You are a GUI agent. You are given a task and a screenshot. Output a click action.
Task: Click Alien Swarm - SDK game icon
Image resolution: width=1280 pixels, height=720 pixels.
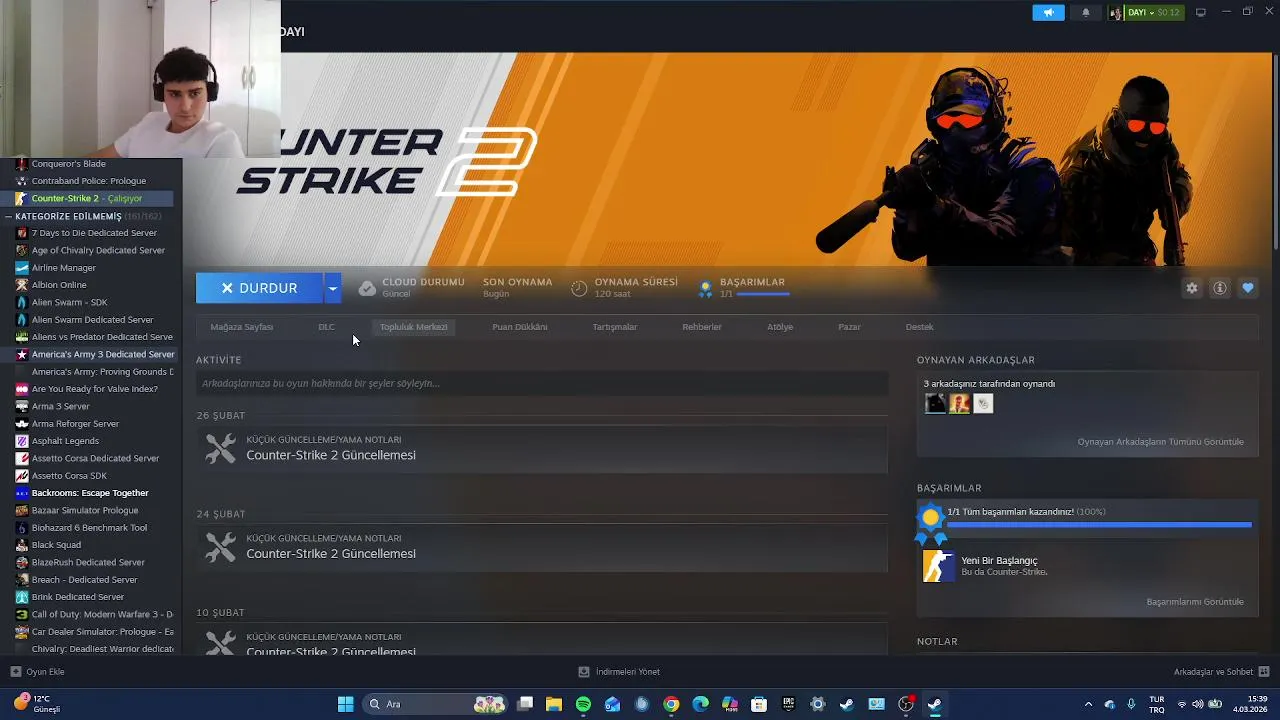click(22, 302)
